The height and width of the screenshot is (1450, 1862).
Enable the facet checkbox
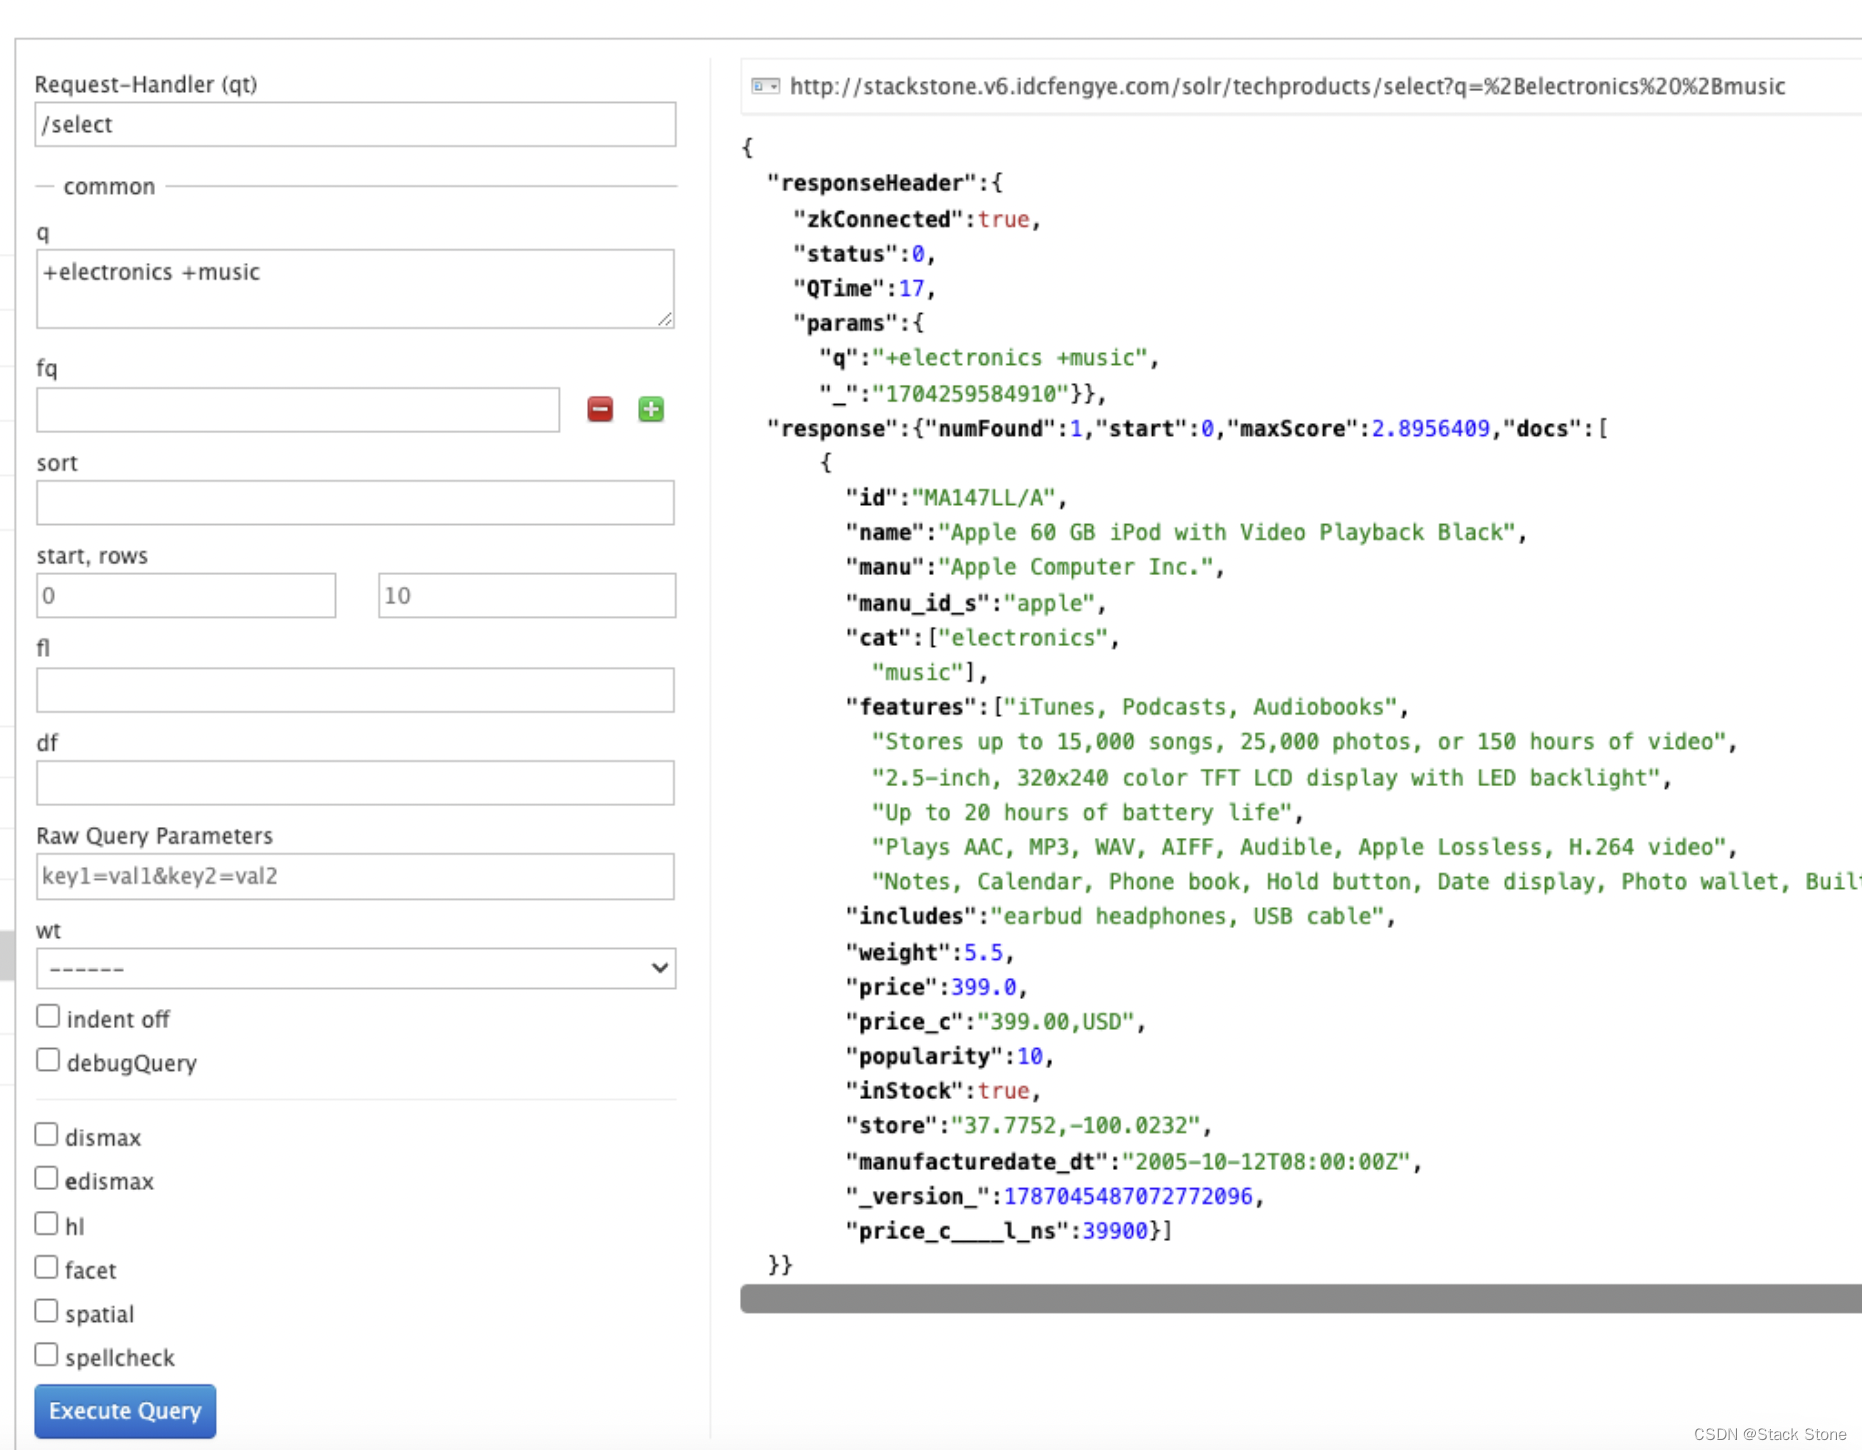(47, 1268)
